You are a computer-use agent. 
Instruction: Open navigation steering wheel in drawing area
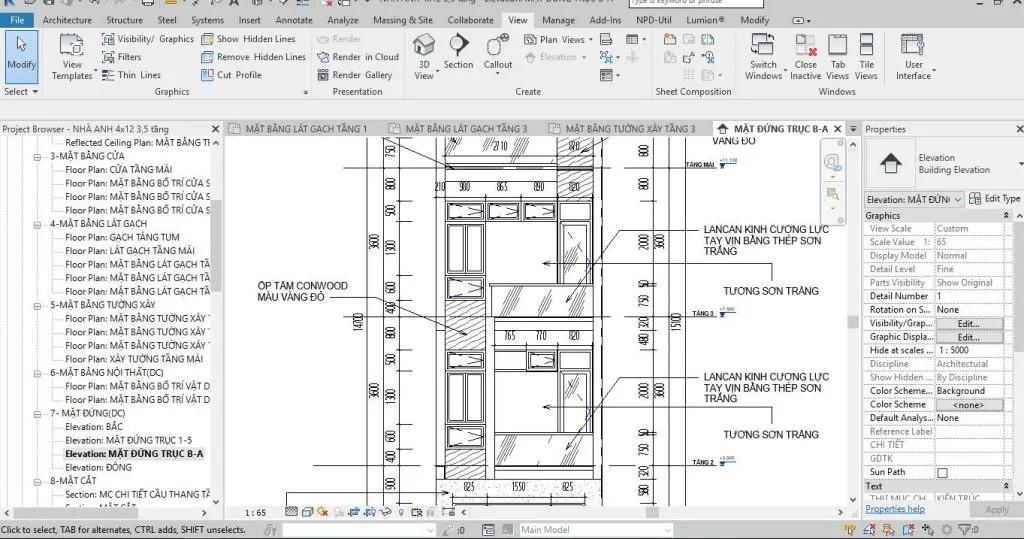click(x=831, y=162)
